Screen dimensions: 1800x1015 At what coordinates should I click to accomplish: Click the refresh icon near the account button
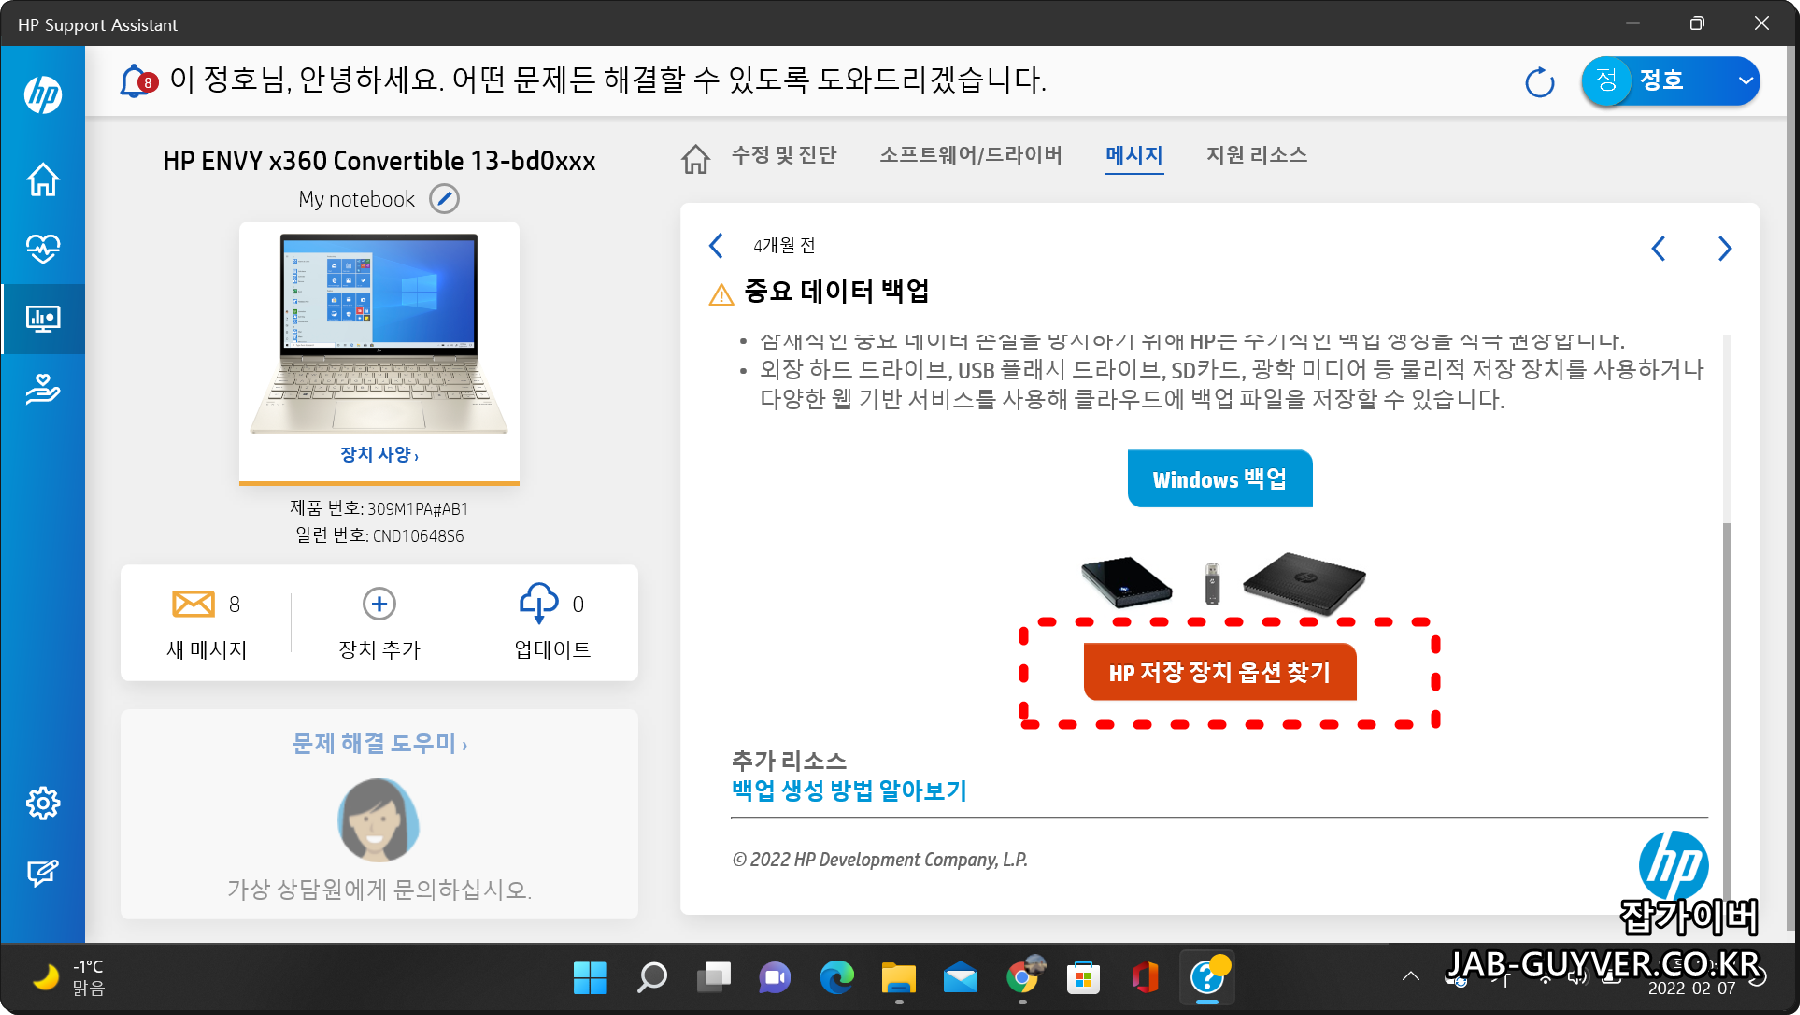pos(1540,82)
